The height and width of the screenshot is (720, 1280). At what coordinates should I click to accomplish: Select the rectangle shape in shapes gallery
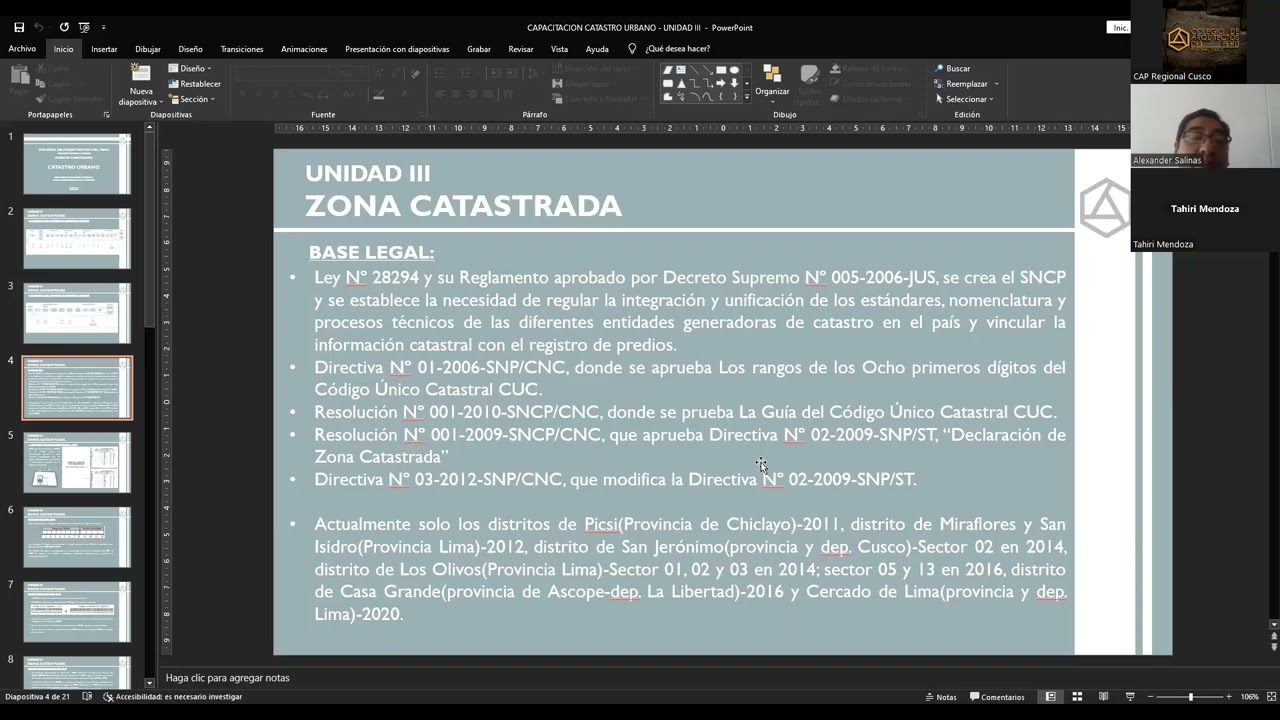720,70
